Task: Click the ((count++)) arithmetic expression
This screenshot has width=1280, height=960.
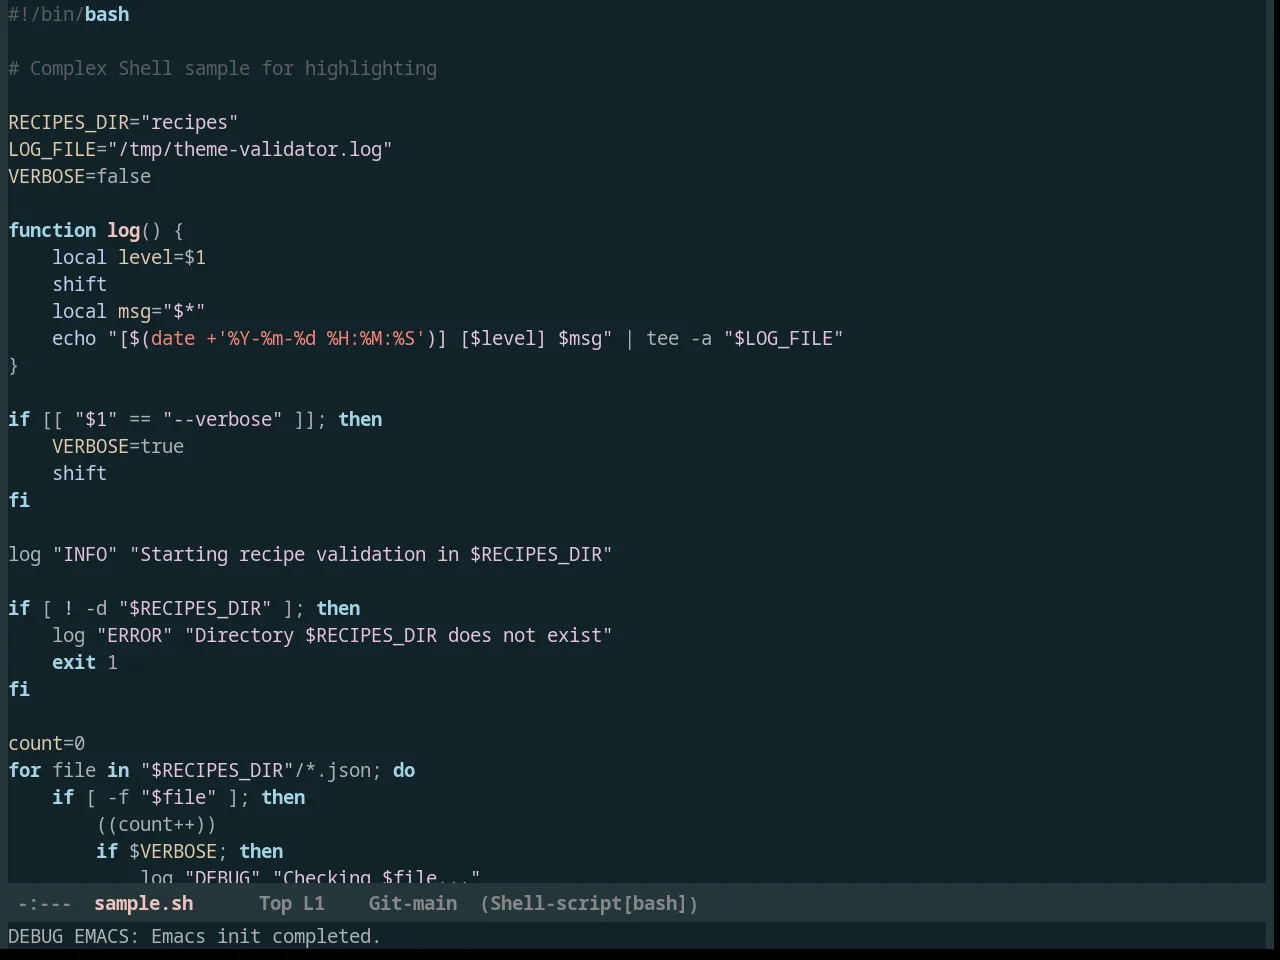Action: click(x=156, y=824)
